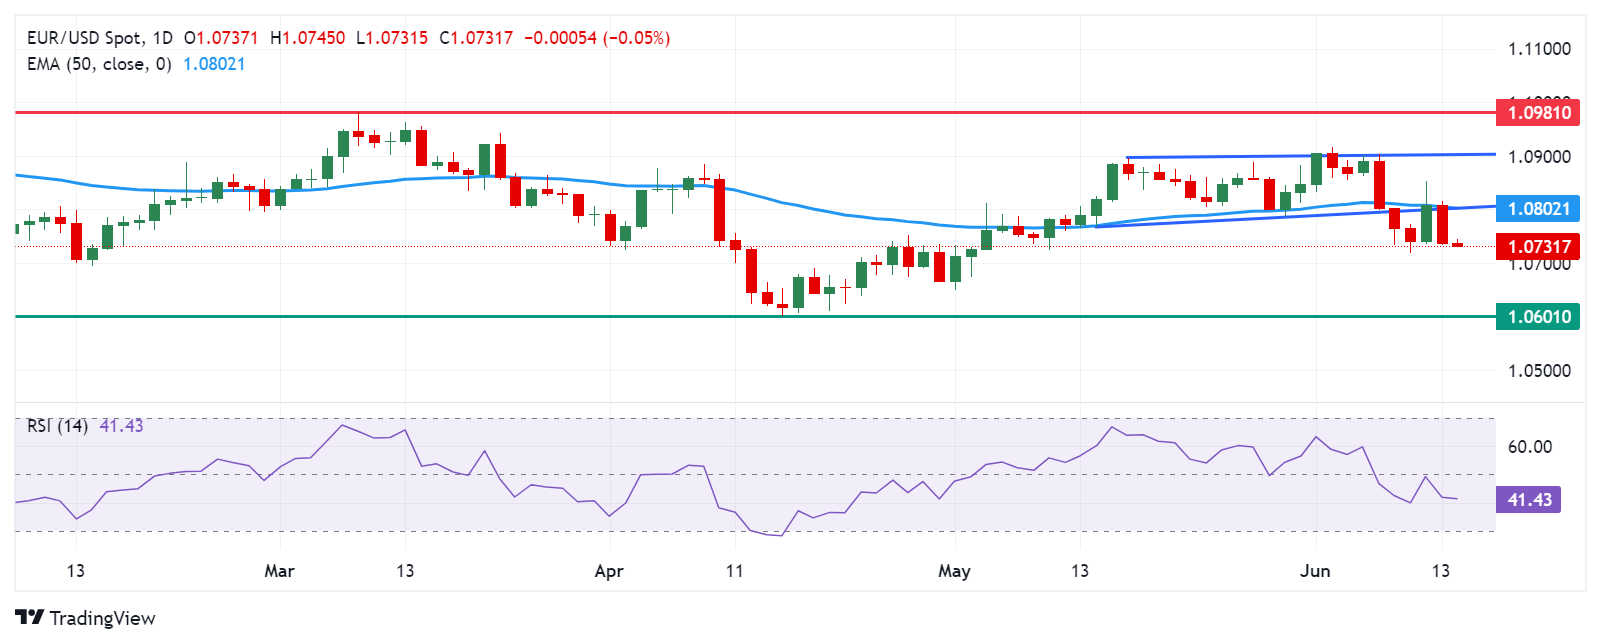This screenshot has width=1601, height=644.
Task: Click the Mar label on time axis
Action: (279, 571)
